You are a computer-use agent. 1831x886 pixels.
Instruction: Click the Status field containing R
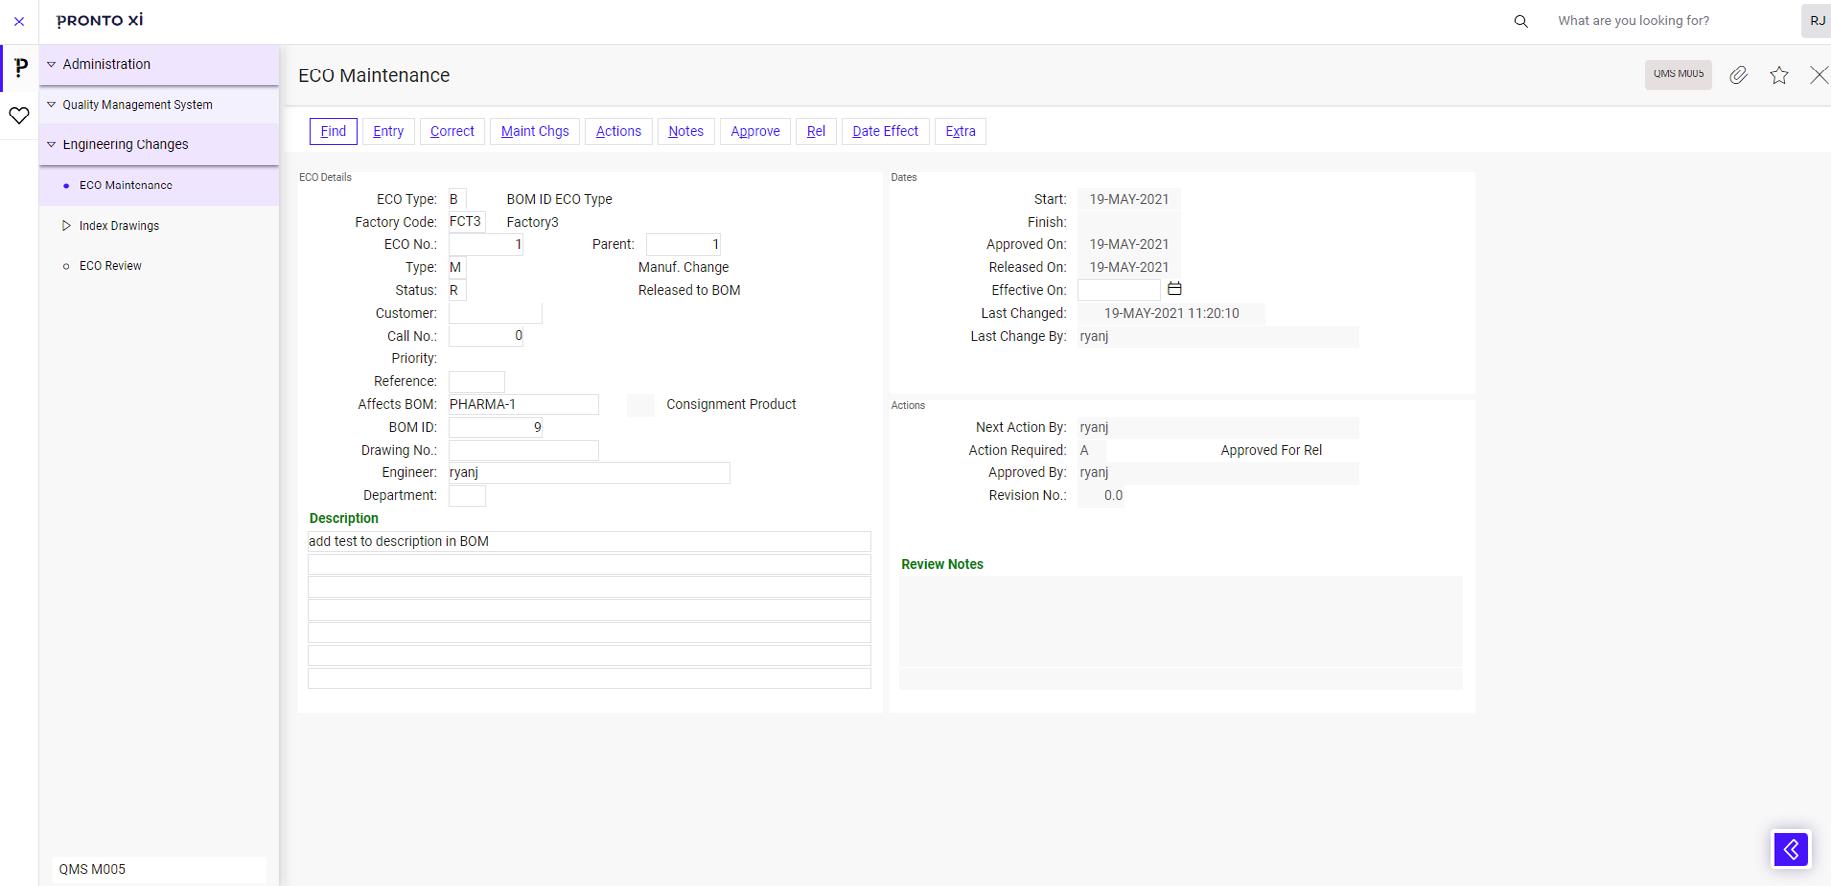click(x=457, y=291)
